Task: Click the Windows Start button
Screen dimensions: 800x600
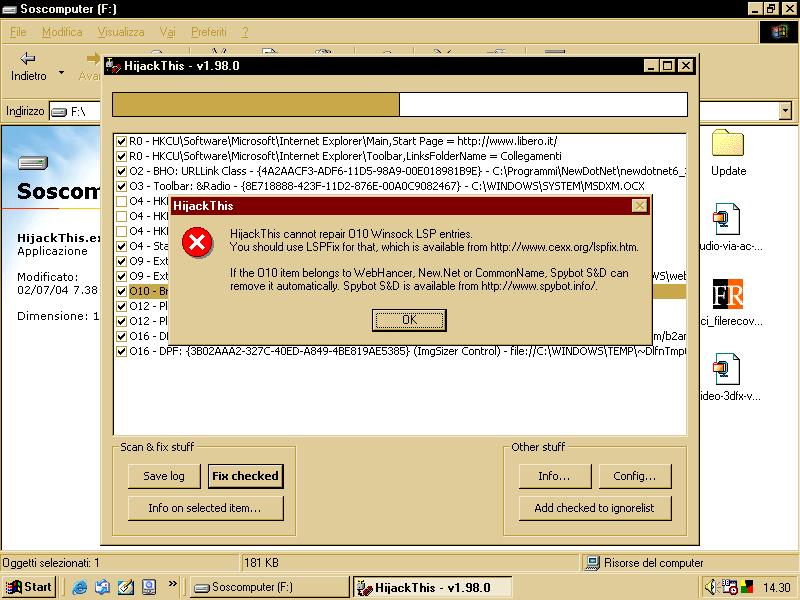Action: tap(29, 587)
